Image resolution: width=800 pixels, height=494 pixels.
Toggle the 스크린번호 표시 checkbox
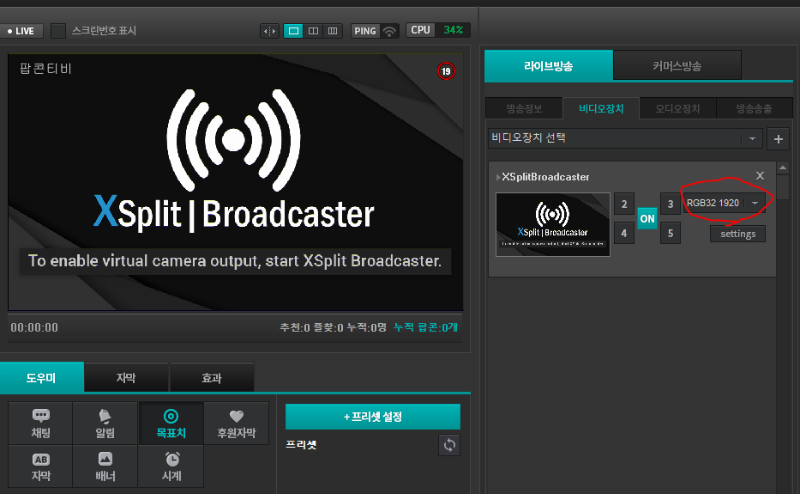point(58,31)
